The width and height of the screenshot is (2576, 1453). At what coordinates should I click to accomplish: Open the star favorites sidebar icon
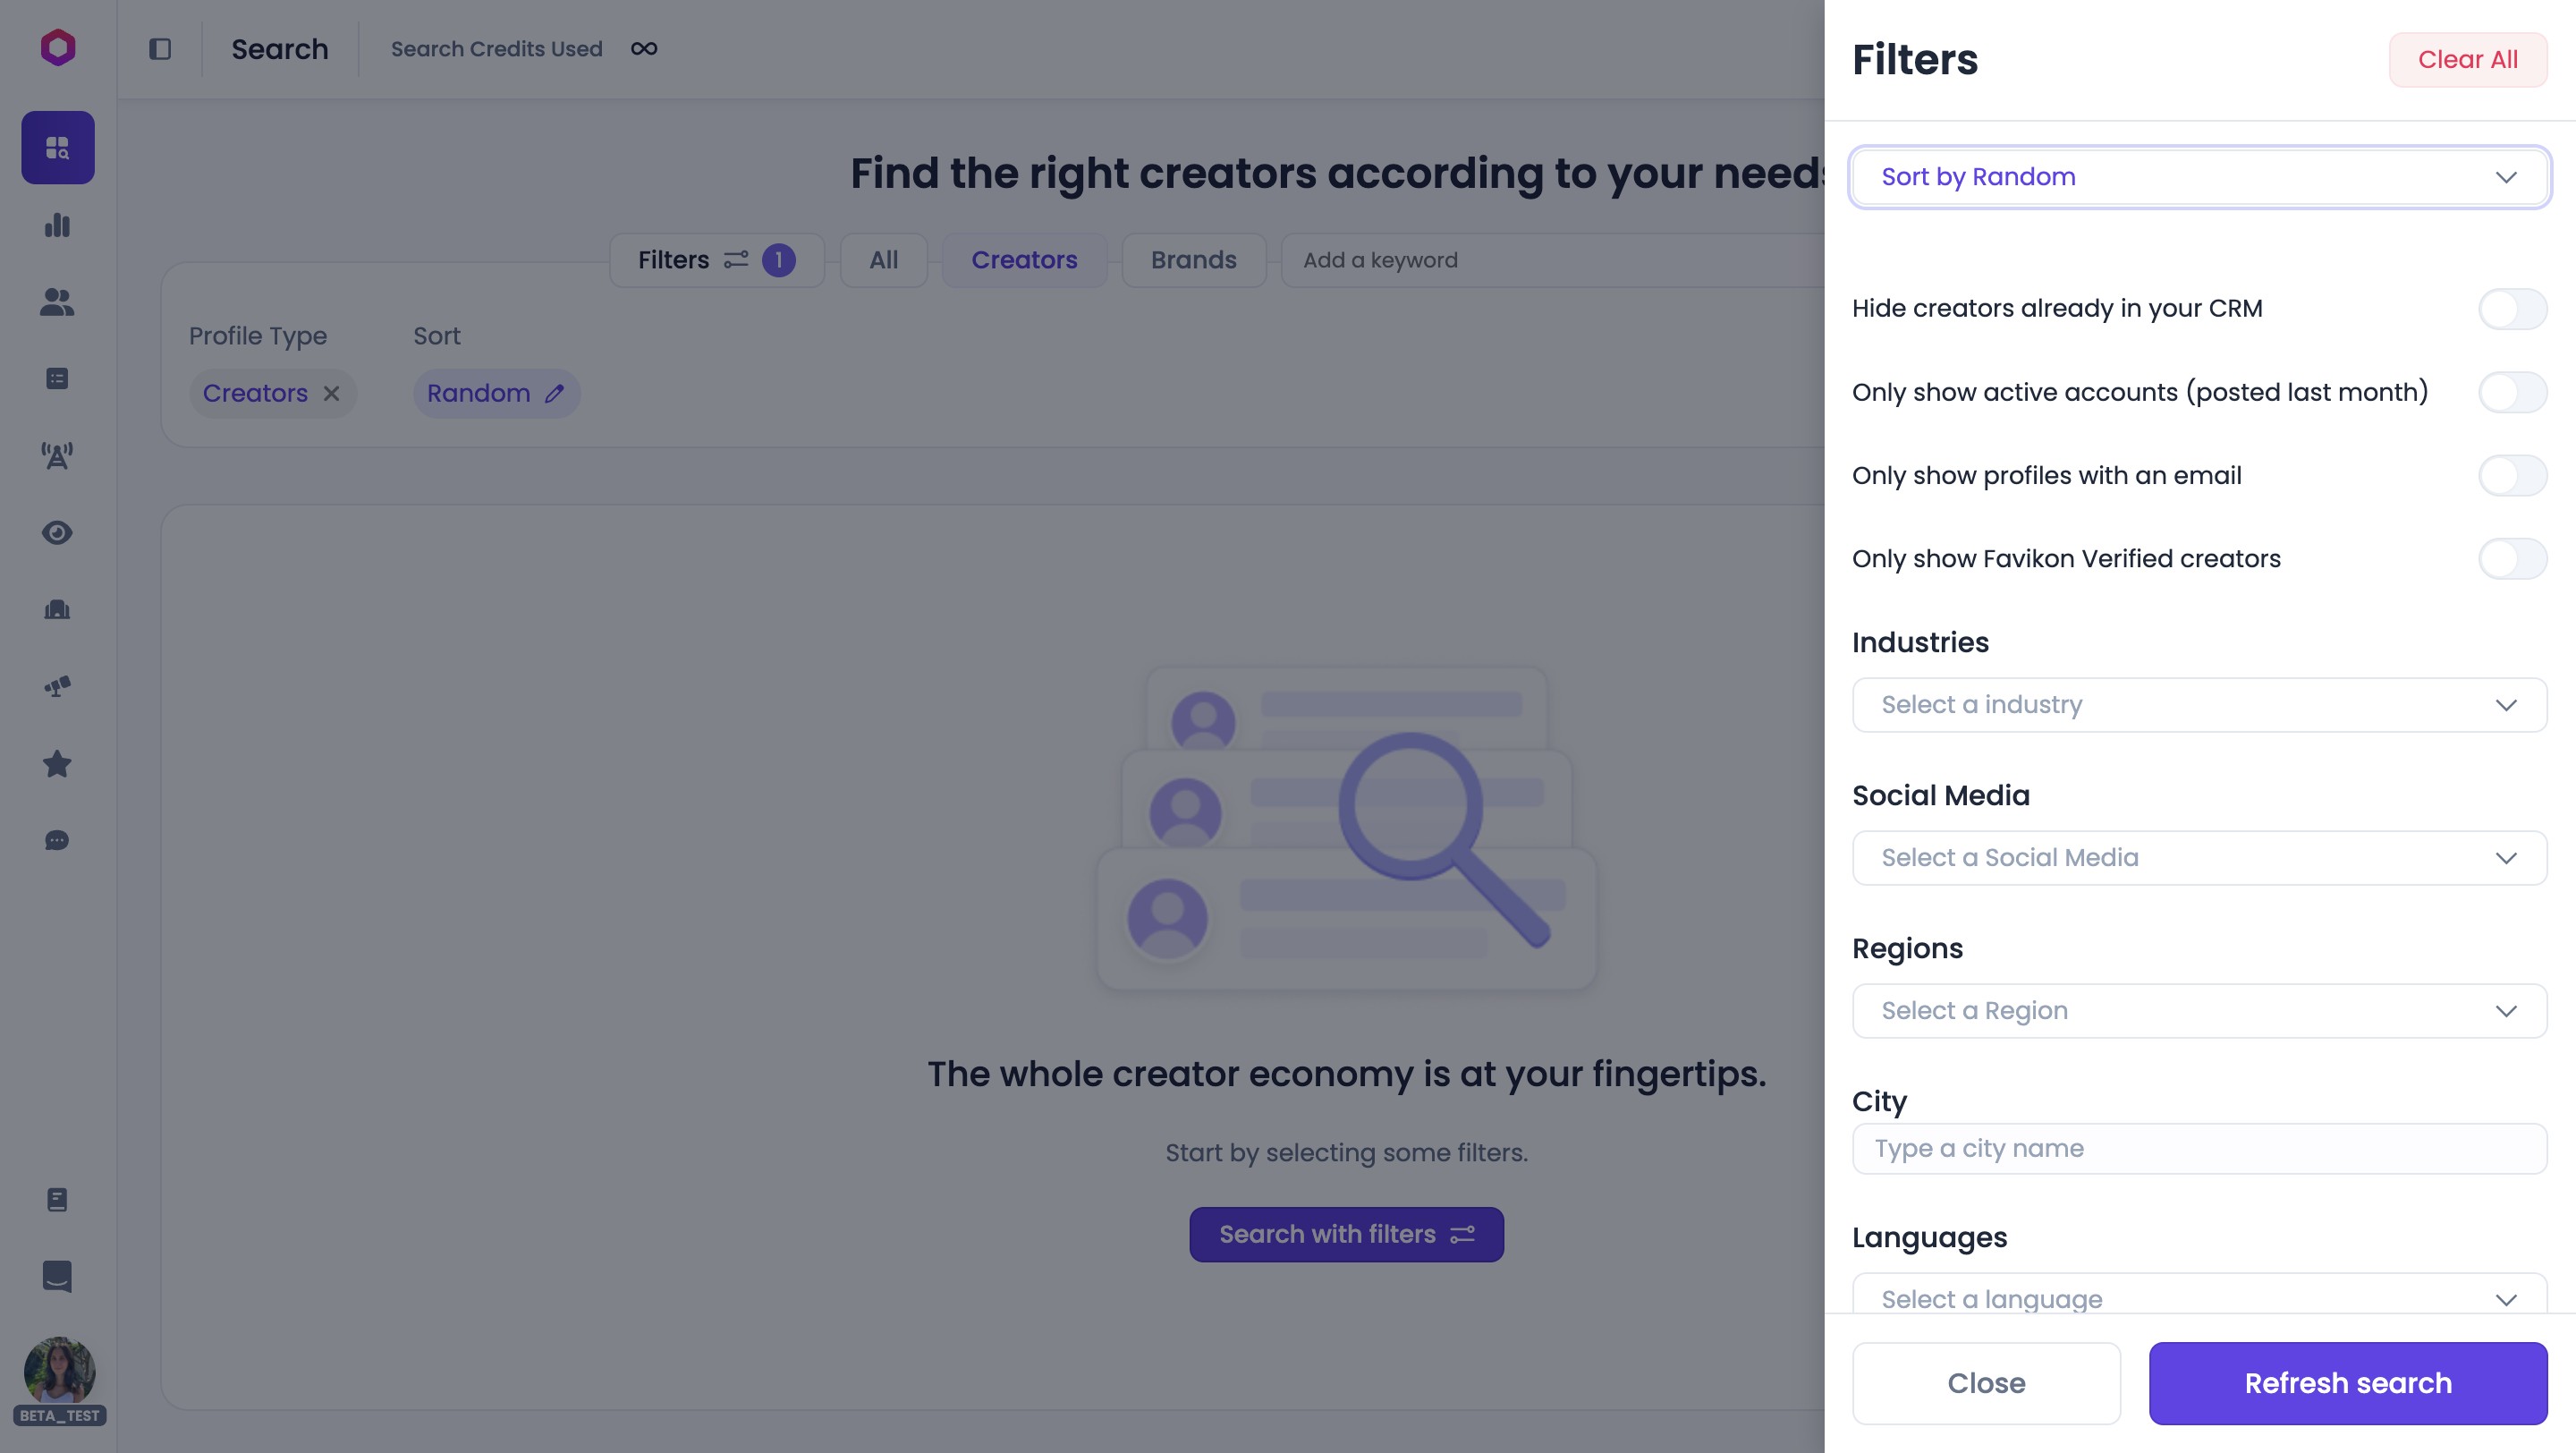[58, 764]
